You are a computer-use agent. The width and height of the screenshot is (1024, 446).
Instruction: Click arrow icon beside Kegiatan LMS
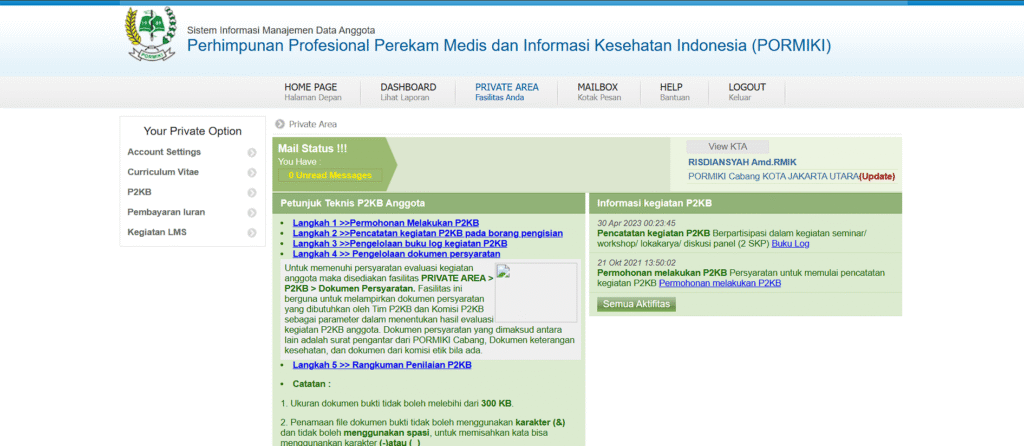pos(252,233)
